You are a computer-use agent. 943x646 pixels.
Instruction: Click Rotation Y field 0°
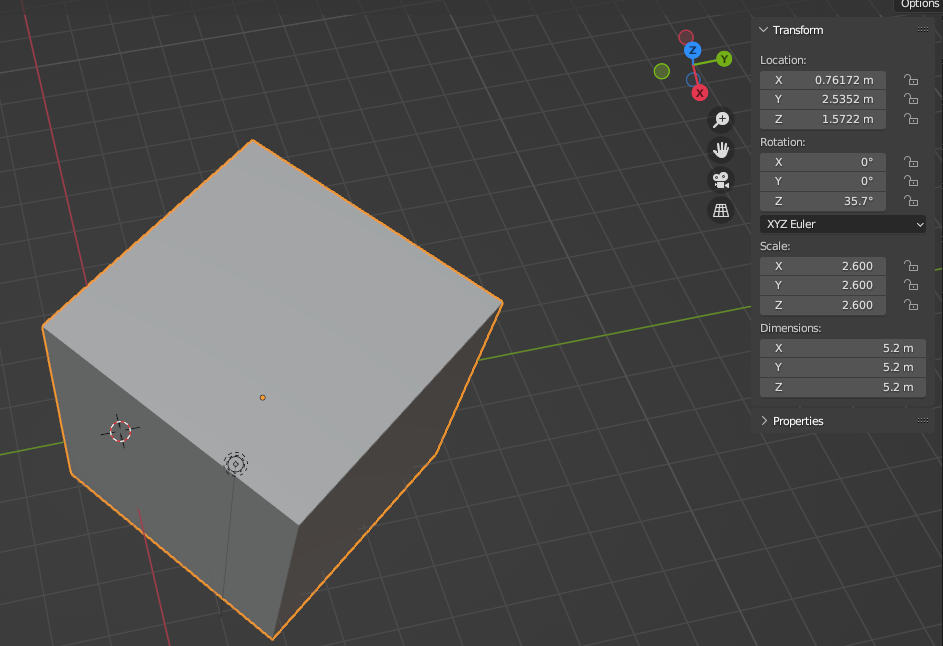coord(823,181)
